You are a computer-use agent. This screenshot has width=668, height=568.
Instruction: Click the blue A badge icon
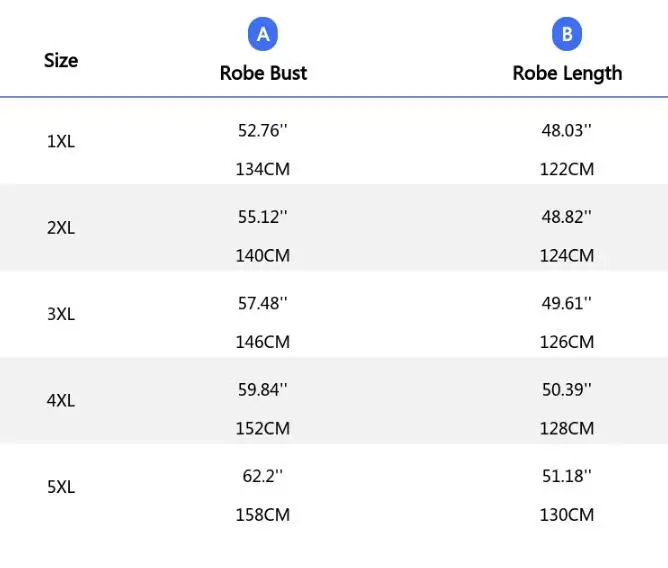tap(263, 35)
